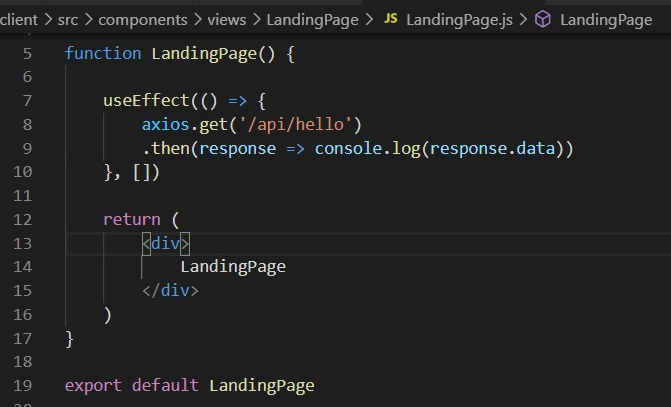Image resolution: width=671 pixels, height=407 pixels.
Task: Click the 'log' method on line 9
Action: pyautogui.click(x=406, y=149)
